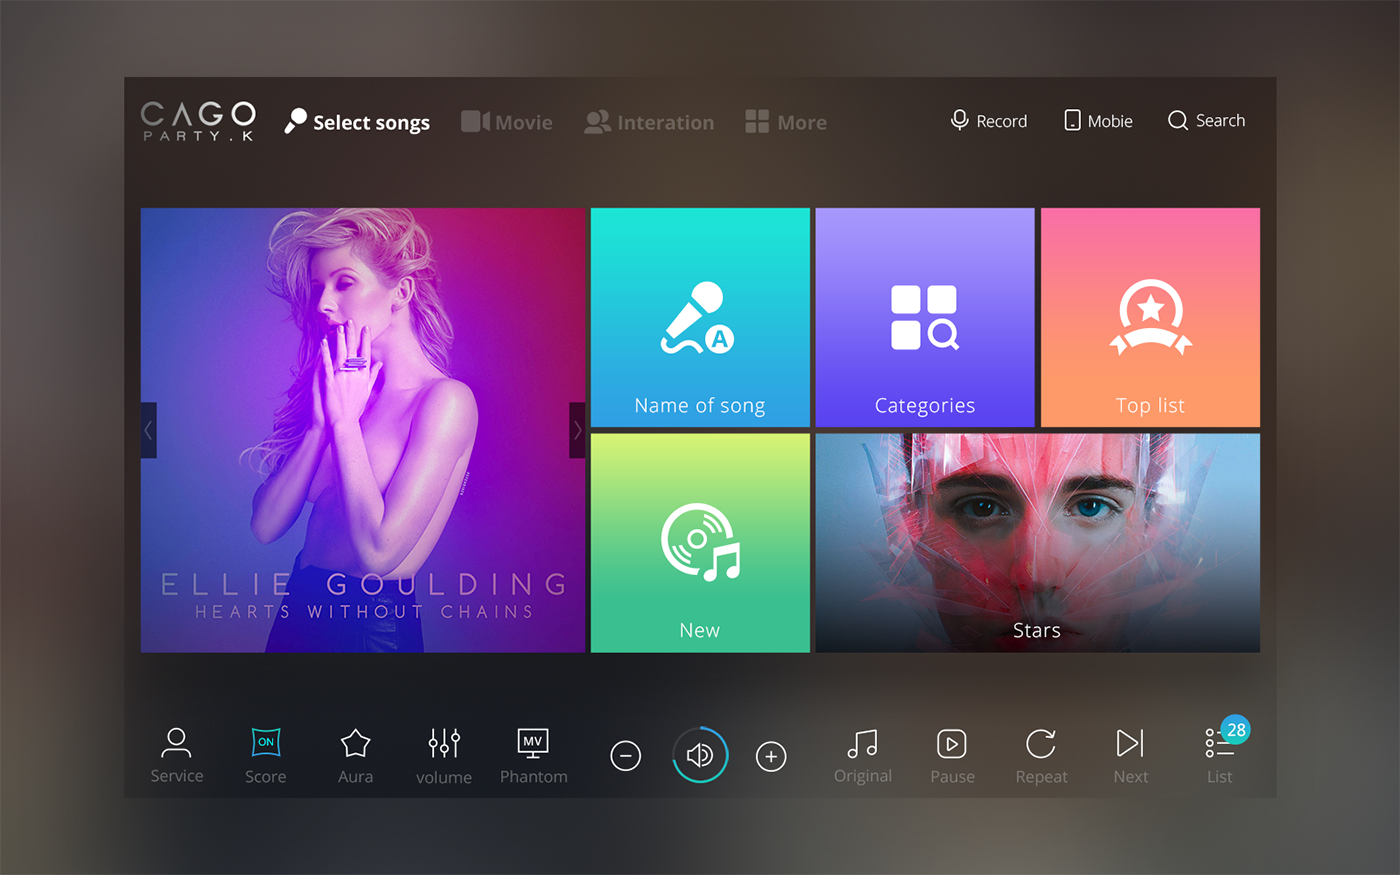1400x875 pixels.
Task: Click the Record microphone button
Action: (988, 121)
